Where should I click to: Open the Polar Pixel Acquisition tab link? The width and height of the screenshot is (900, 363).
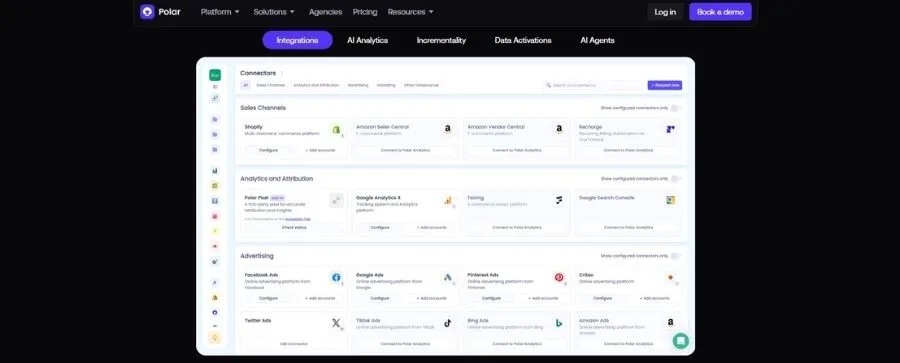click(x=299, y=219)
